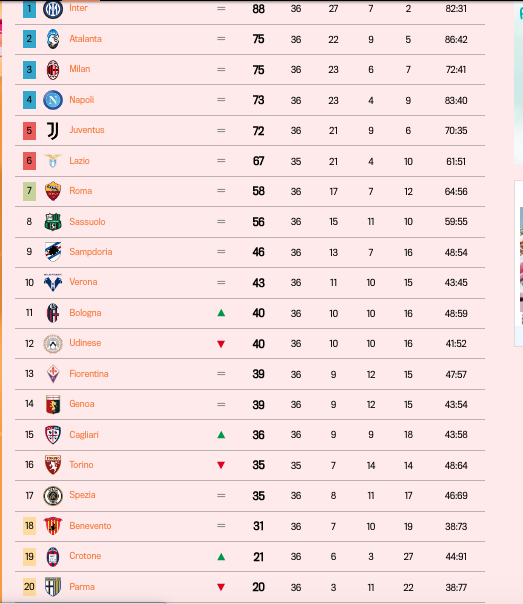The height and width of the screenshot is (604, 523).
Task: Open the Milan team logo
Action: pos(53,70)
